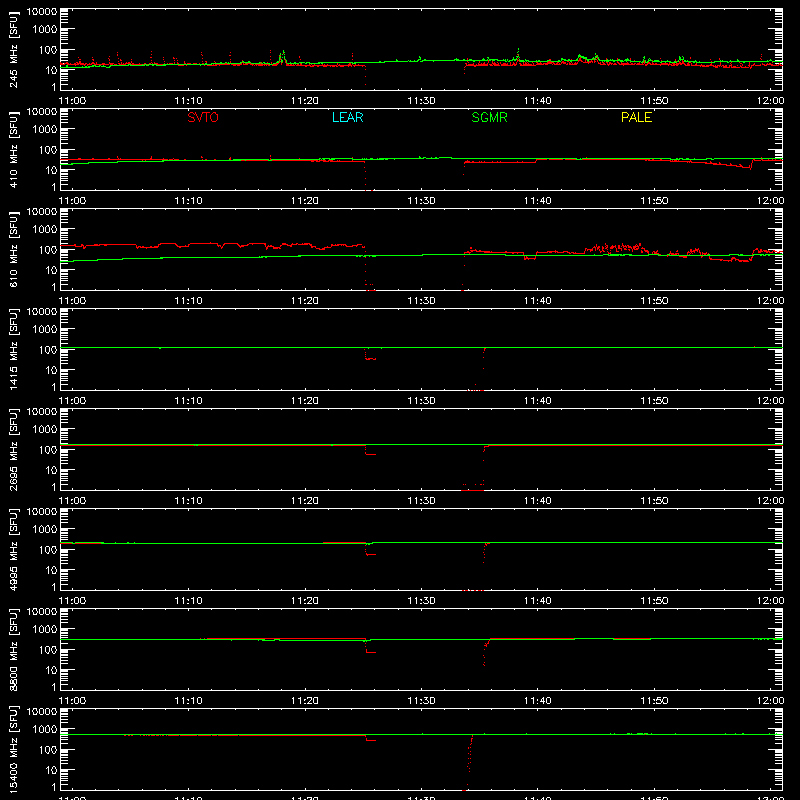Image resolution: width=800 pixels, height=800 pixels.
Task: Click 11:00 below the 245 MHz plot
Action: click(x=72, y=101)
